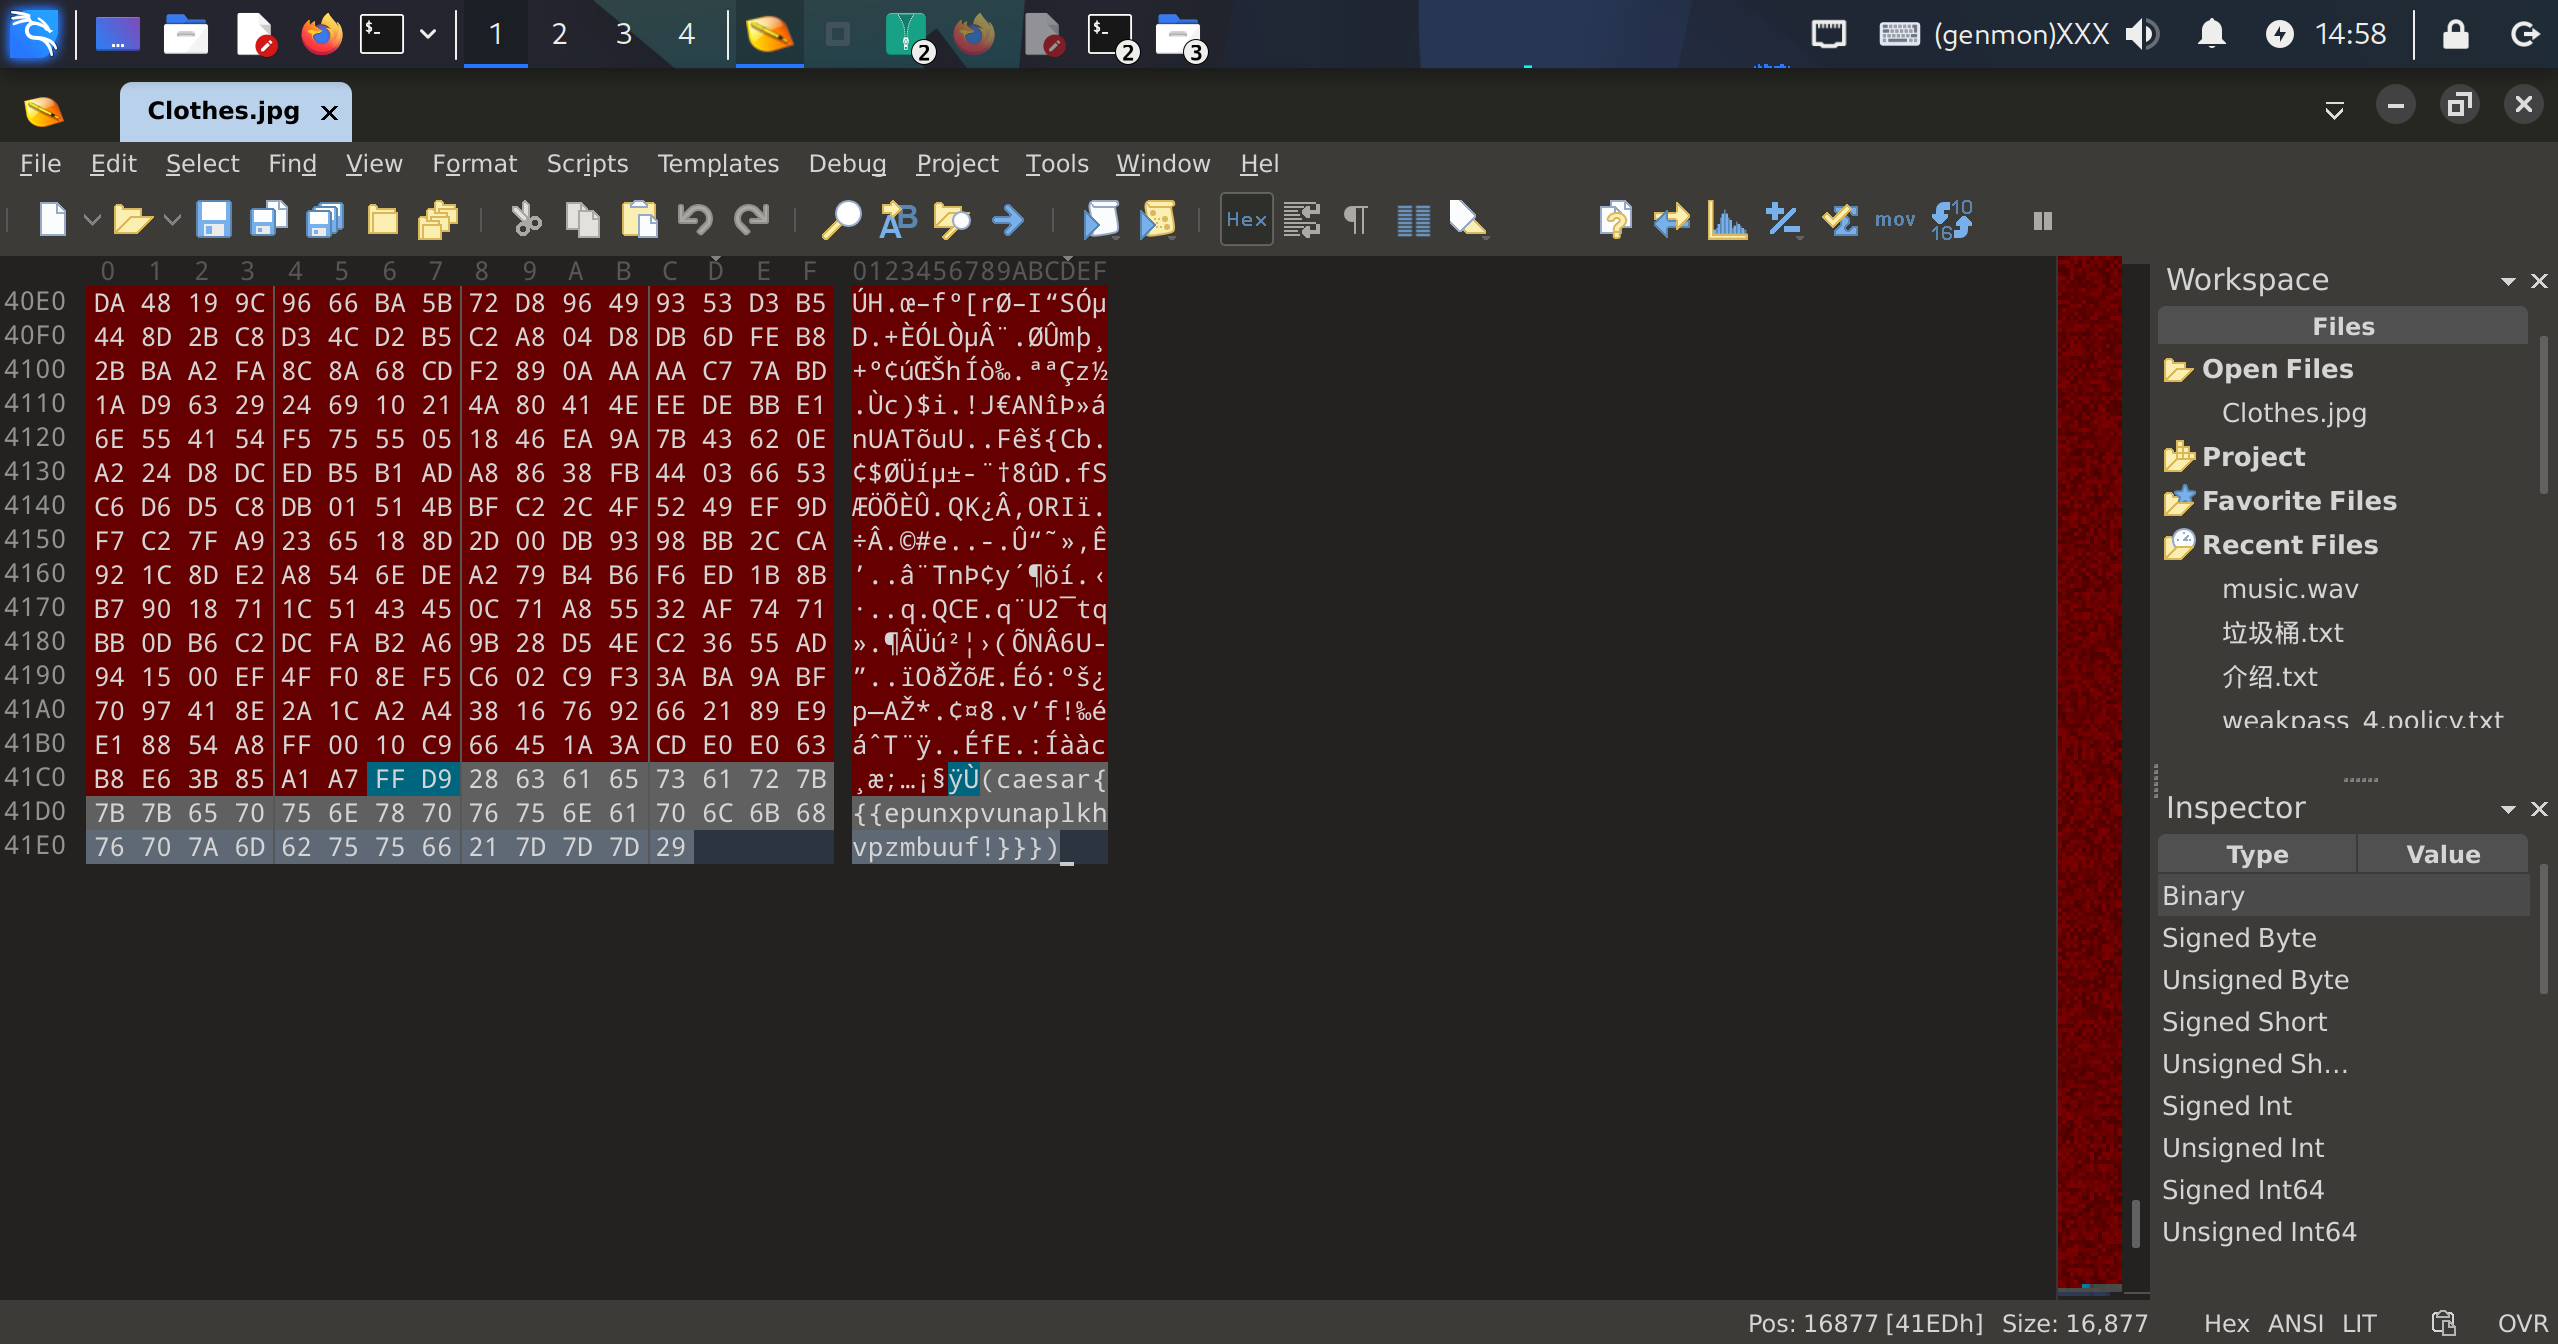Click the Firefox icon in taskbar
The width and height of the screenshot is (2558, 1344).
(x=321, y=35)
